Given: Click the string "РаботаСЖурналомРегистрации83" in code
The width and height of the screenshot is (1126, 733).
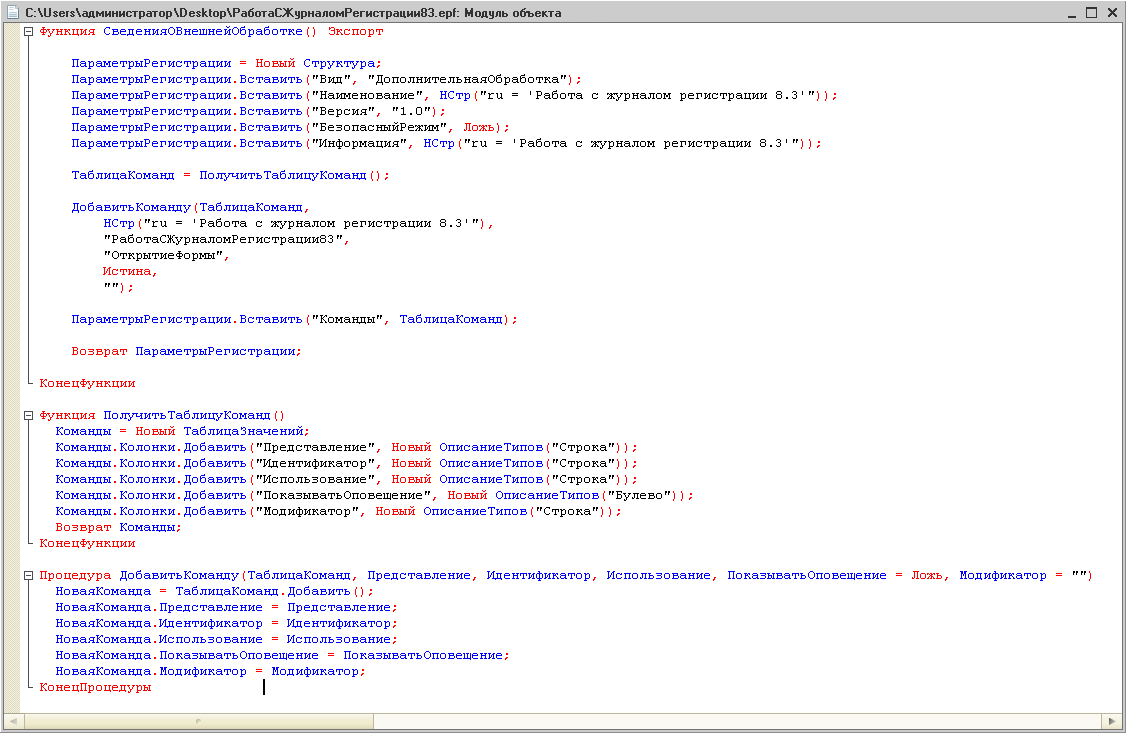Looking at the screenshot, I should pyautogui.click(x=223, y=240).
